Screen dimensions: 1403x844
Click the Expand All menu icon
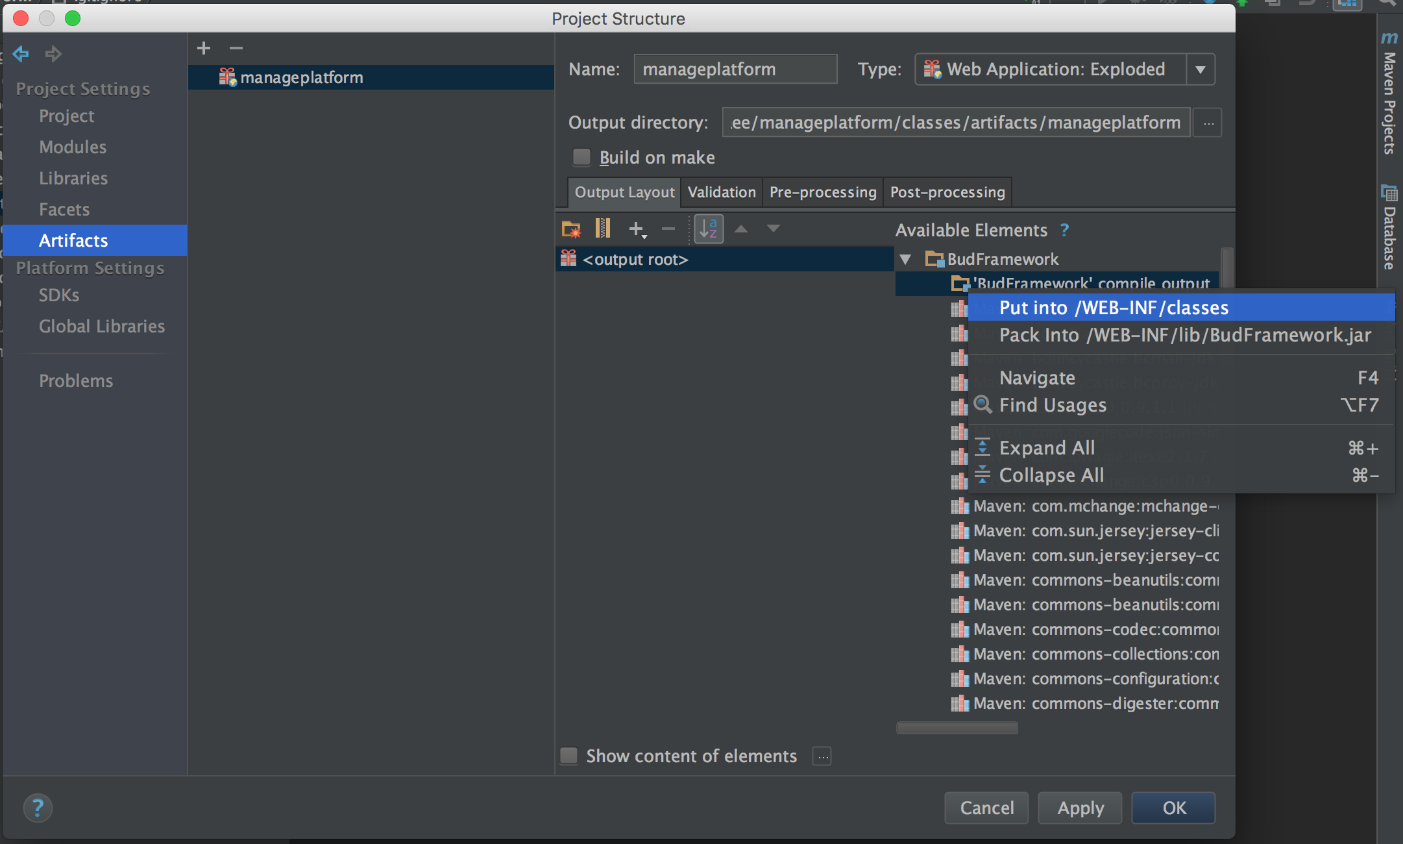coord(983,448)
